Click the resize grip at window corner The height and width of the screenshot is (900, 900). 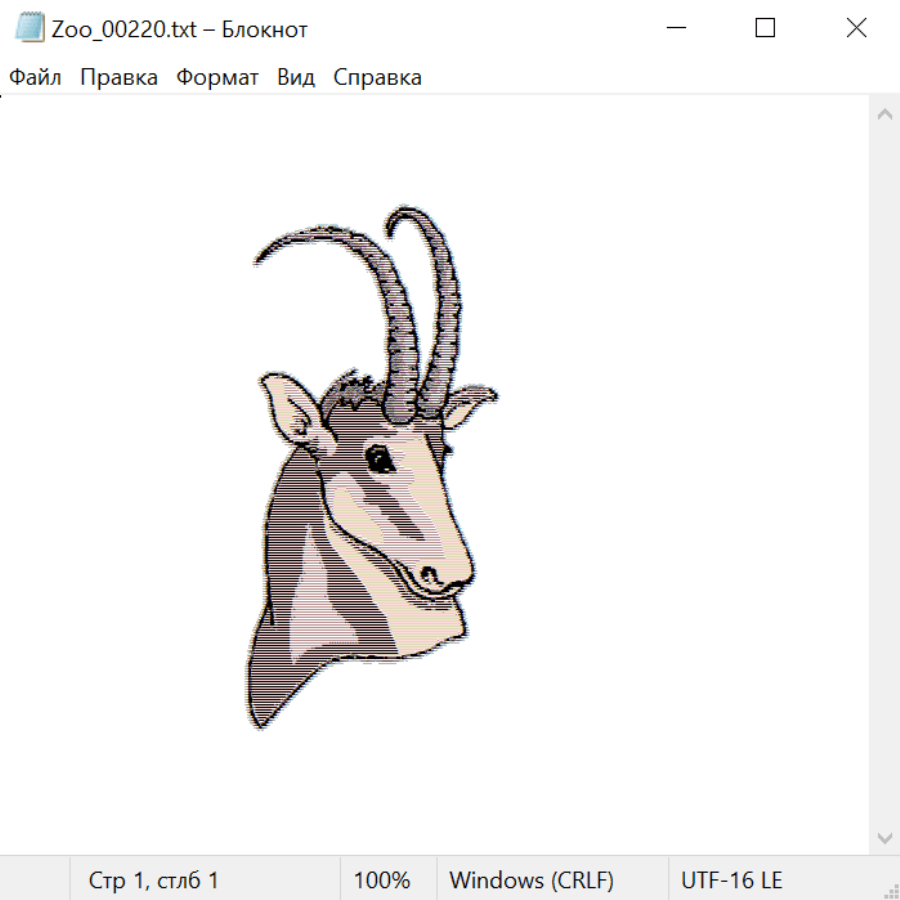891,891
